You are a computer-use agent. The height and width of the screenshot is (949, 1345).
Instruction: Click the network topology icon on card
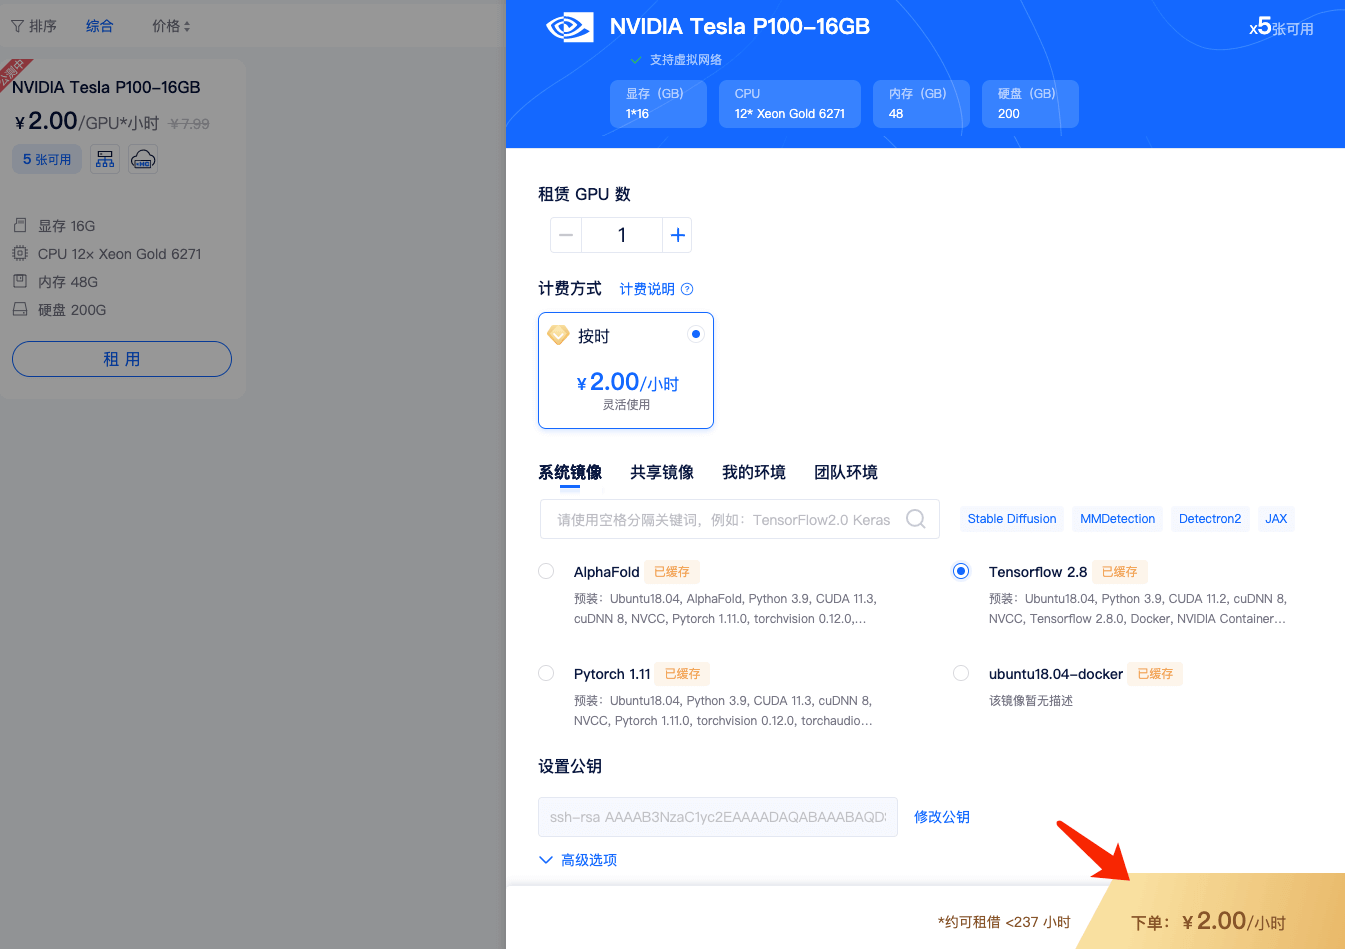105,159
